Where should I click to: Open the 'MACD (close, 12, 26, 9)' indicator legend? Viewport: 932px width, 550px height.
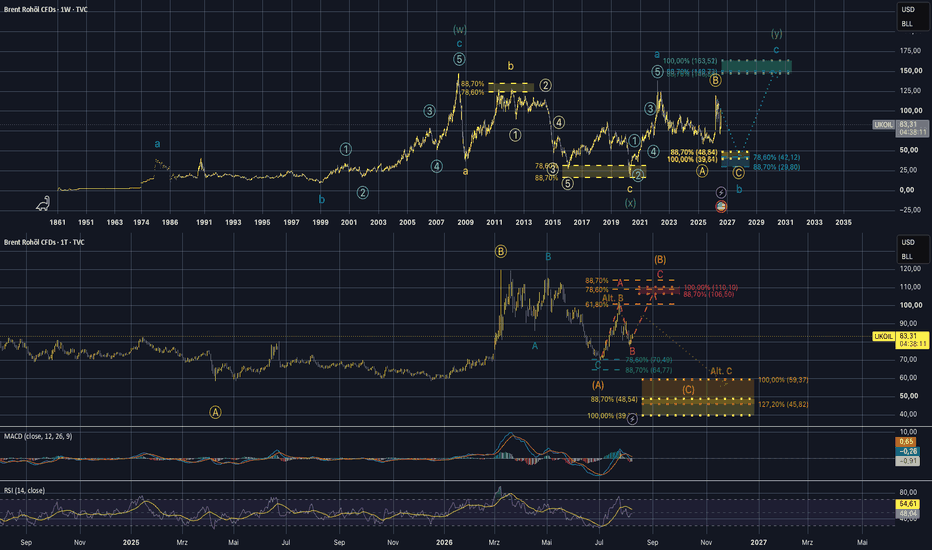coord(38,436)
